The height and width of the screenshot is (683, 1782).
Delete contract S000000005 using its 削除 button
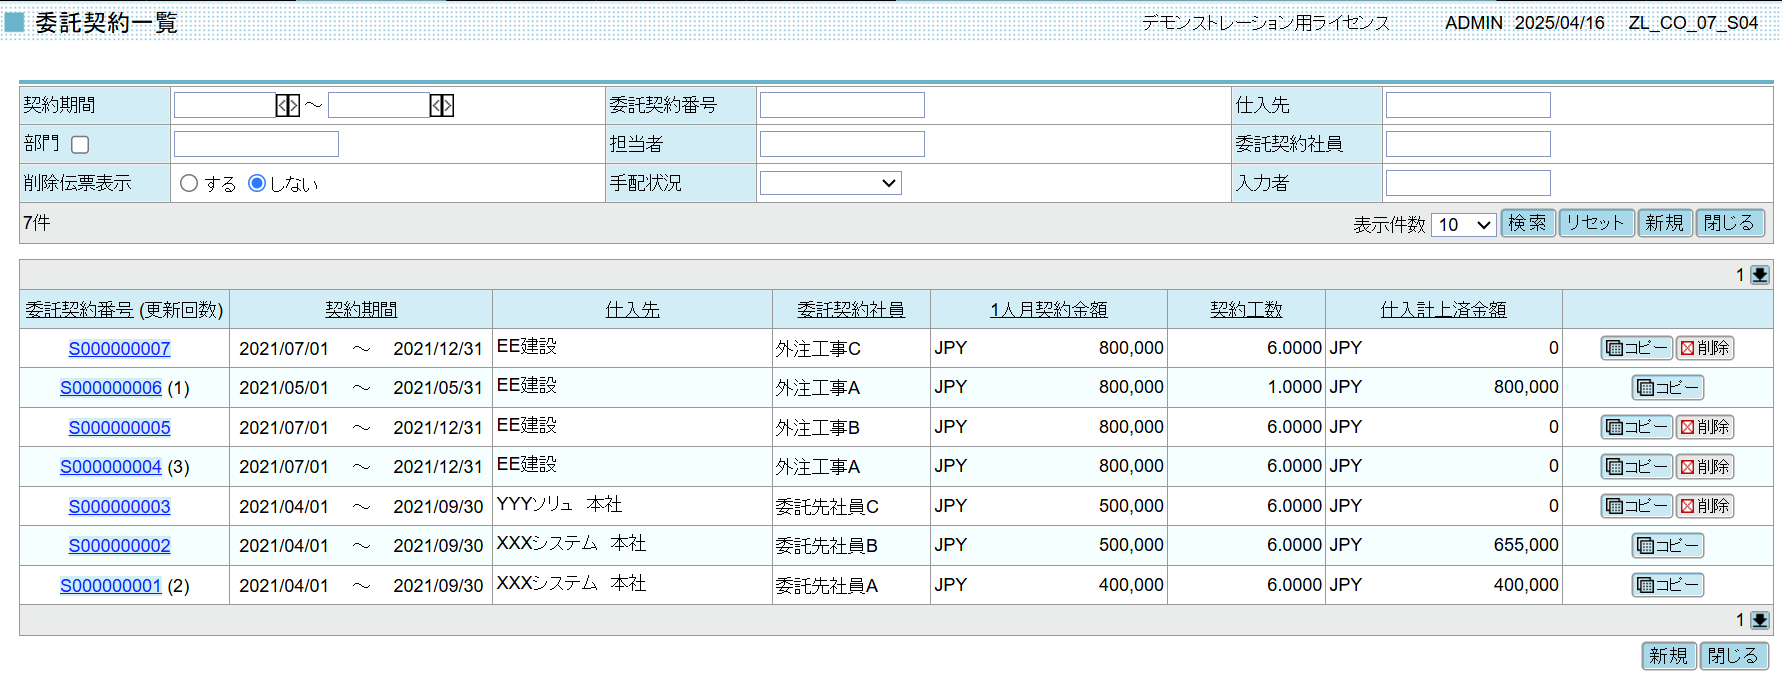tap(1705, 427)
